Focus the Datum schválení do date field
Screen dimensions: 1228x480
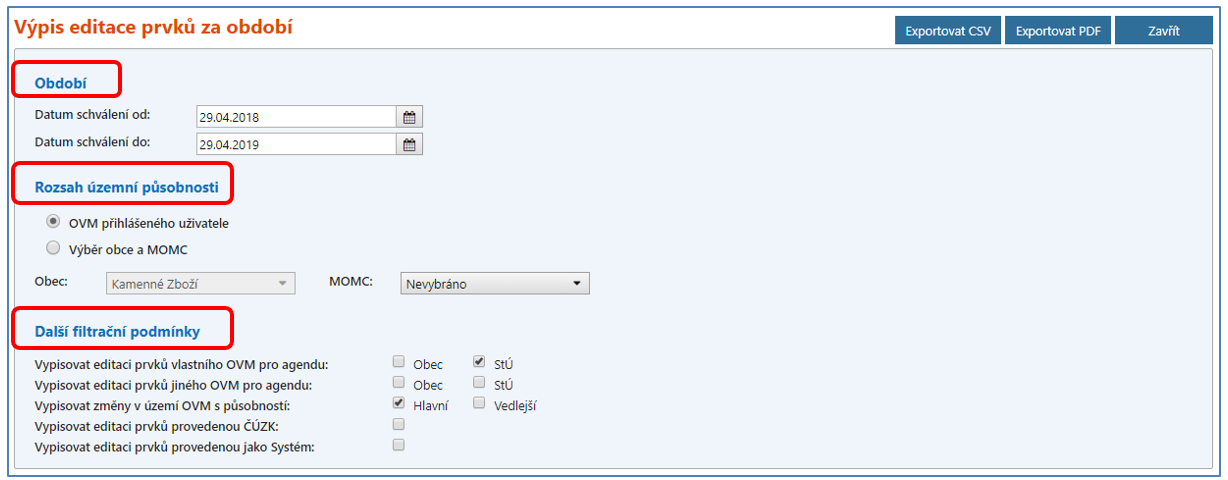click(x=296, y=145)
